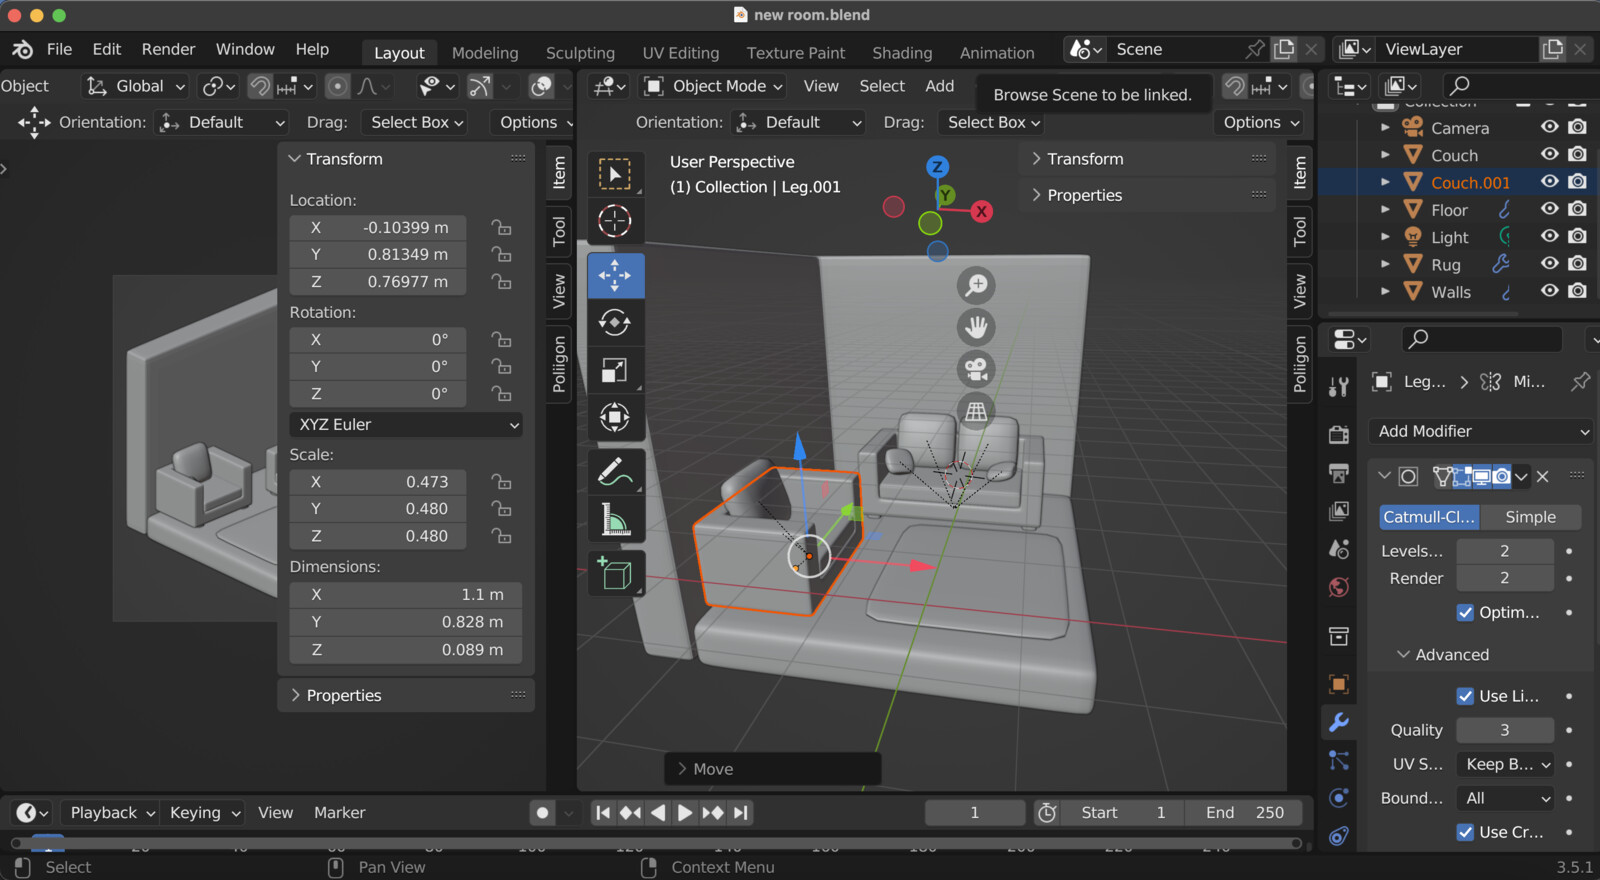This screenshot has height=880, width=1600.
Task: Open the Add Modifier dropdown
Action: [1482, 431]
